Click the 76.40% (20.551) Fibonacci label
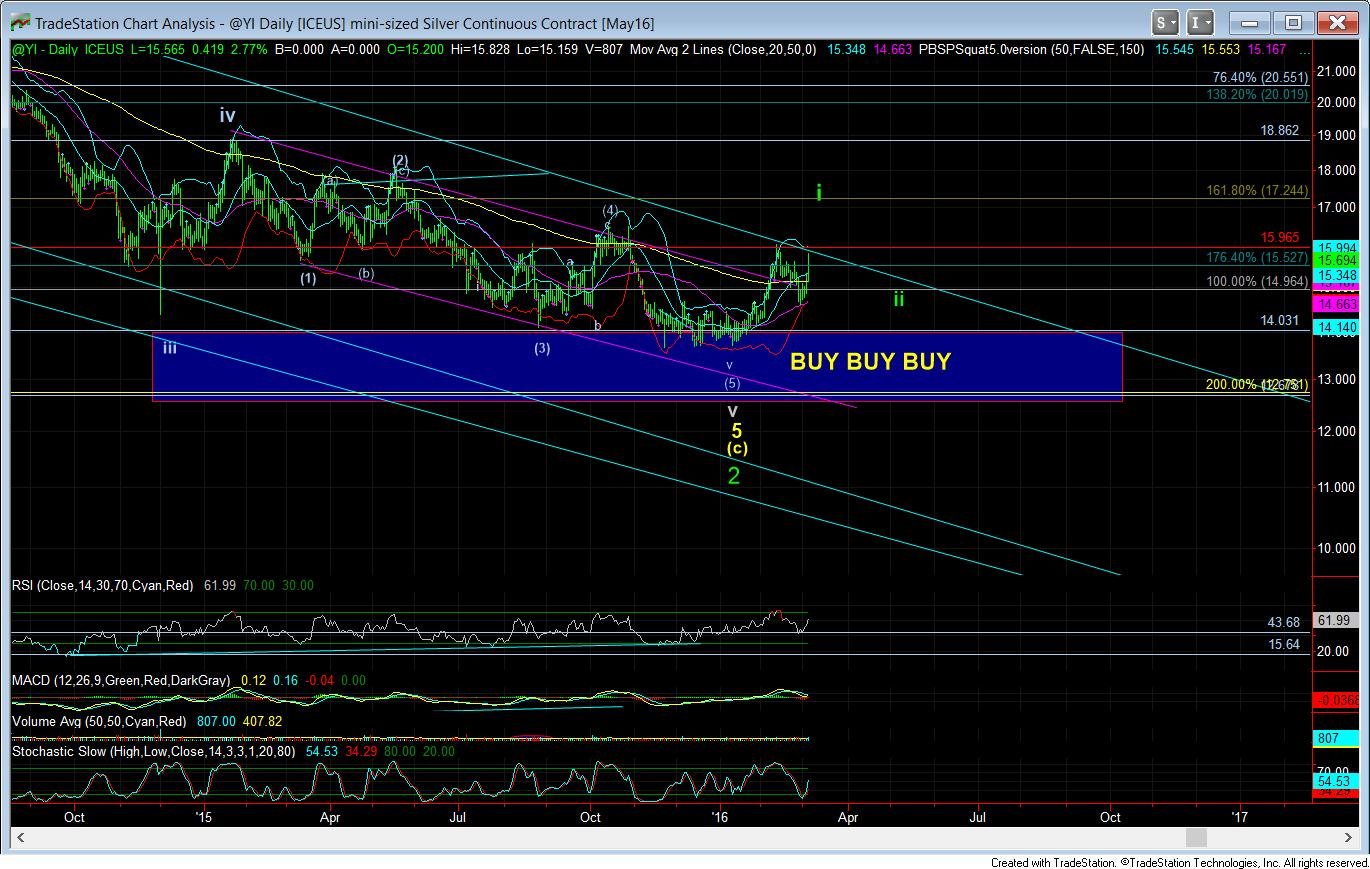Screen dimensions: 1370x869 click(1259, 77)
